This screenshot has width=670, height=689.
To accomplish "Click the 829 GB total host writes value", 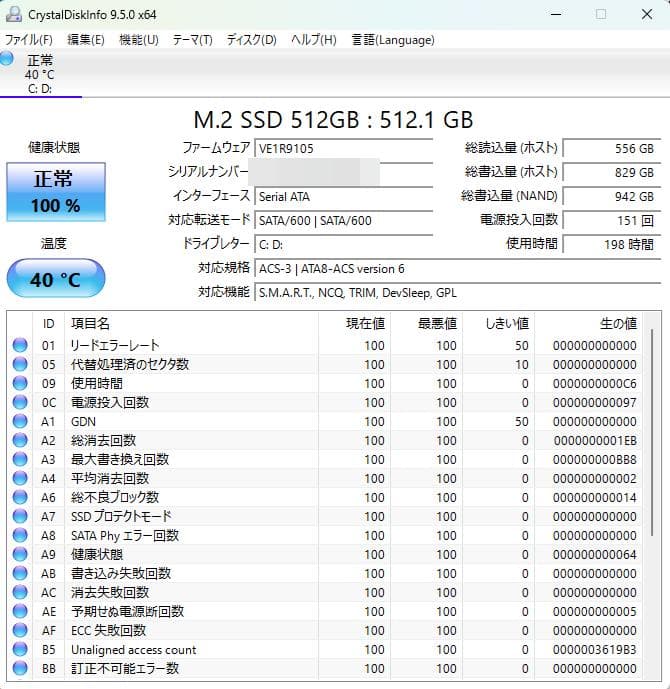I will [612, 172].
